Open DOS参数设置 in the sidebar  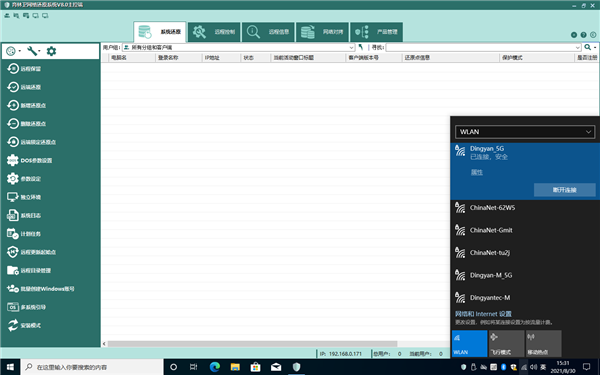click(x=29, y=160)
